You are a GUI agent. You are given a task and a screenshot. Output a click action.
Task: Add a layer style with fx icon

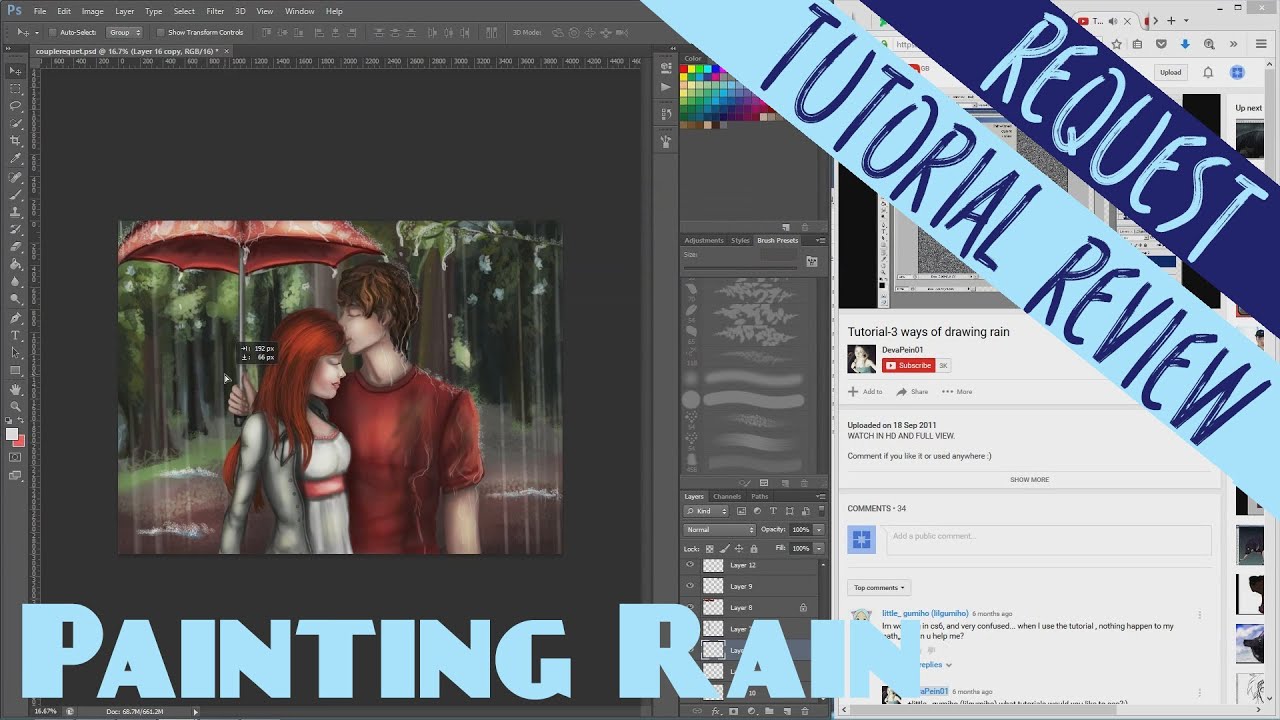pos(716,711)
